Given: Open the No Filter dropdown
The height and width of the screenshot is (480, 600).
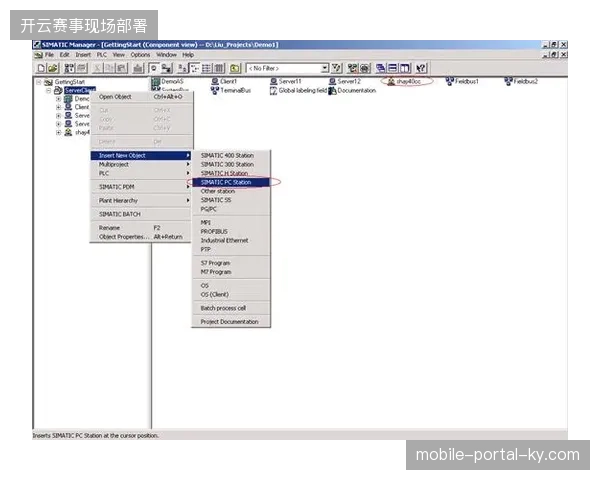Looking at the screenshot, I should (x=324, y=68).
